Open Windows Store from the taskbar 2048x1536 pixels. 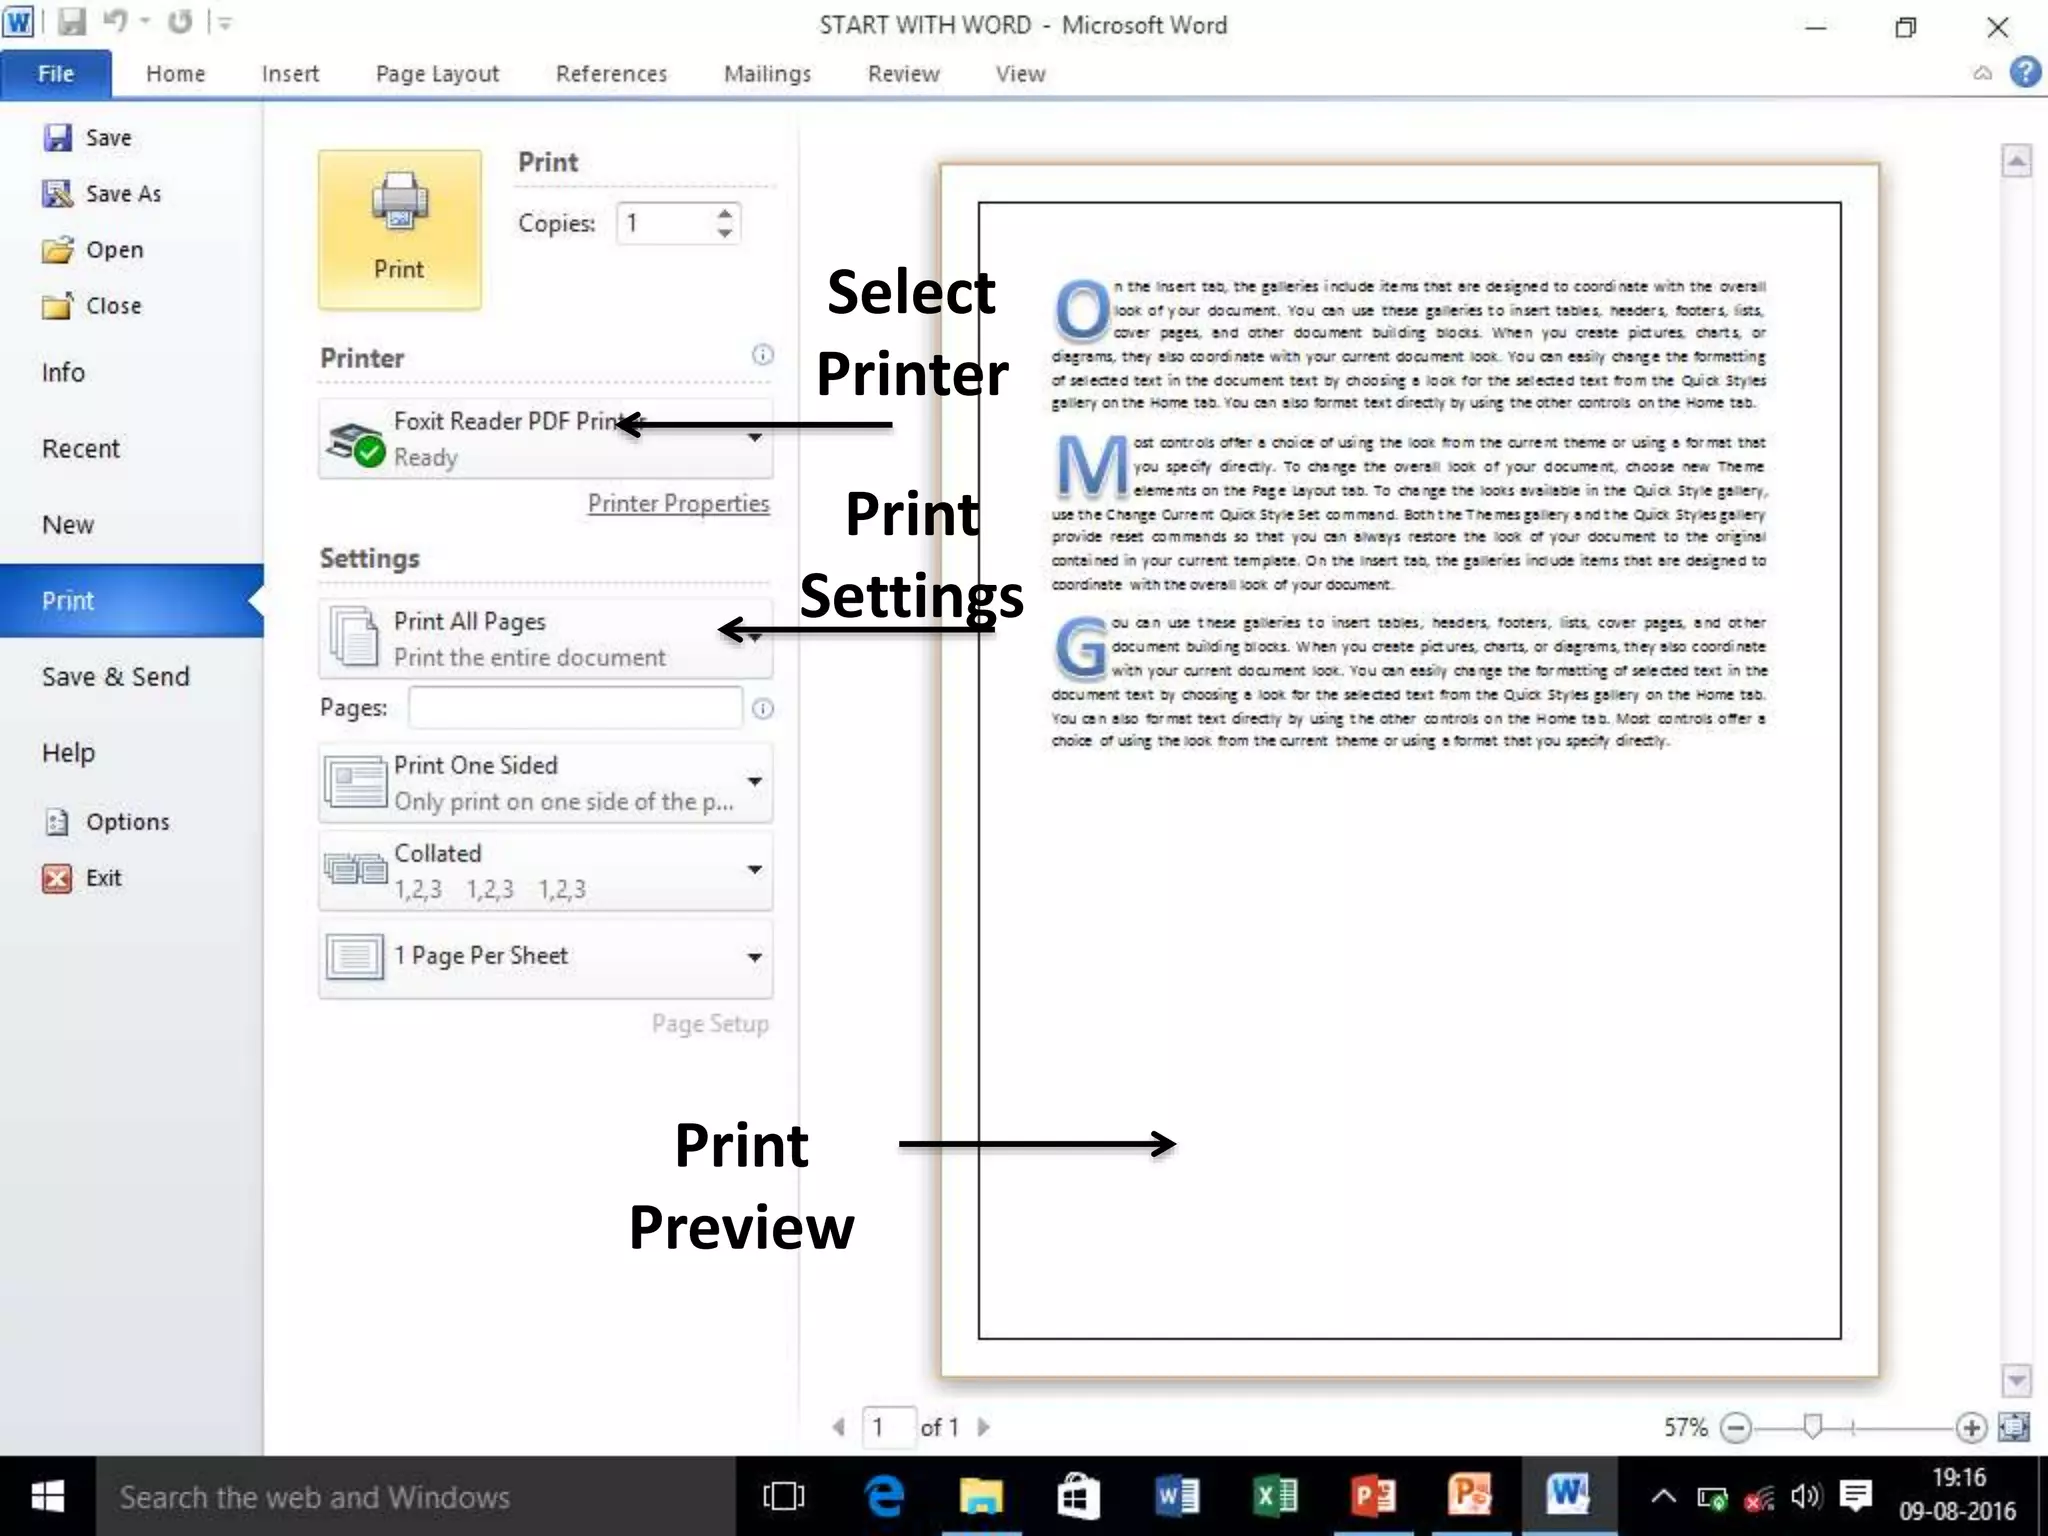point(1078,1496)
